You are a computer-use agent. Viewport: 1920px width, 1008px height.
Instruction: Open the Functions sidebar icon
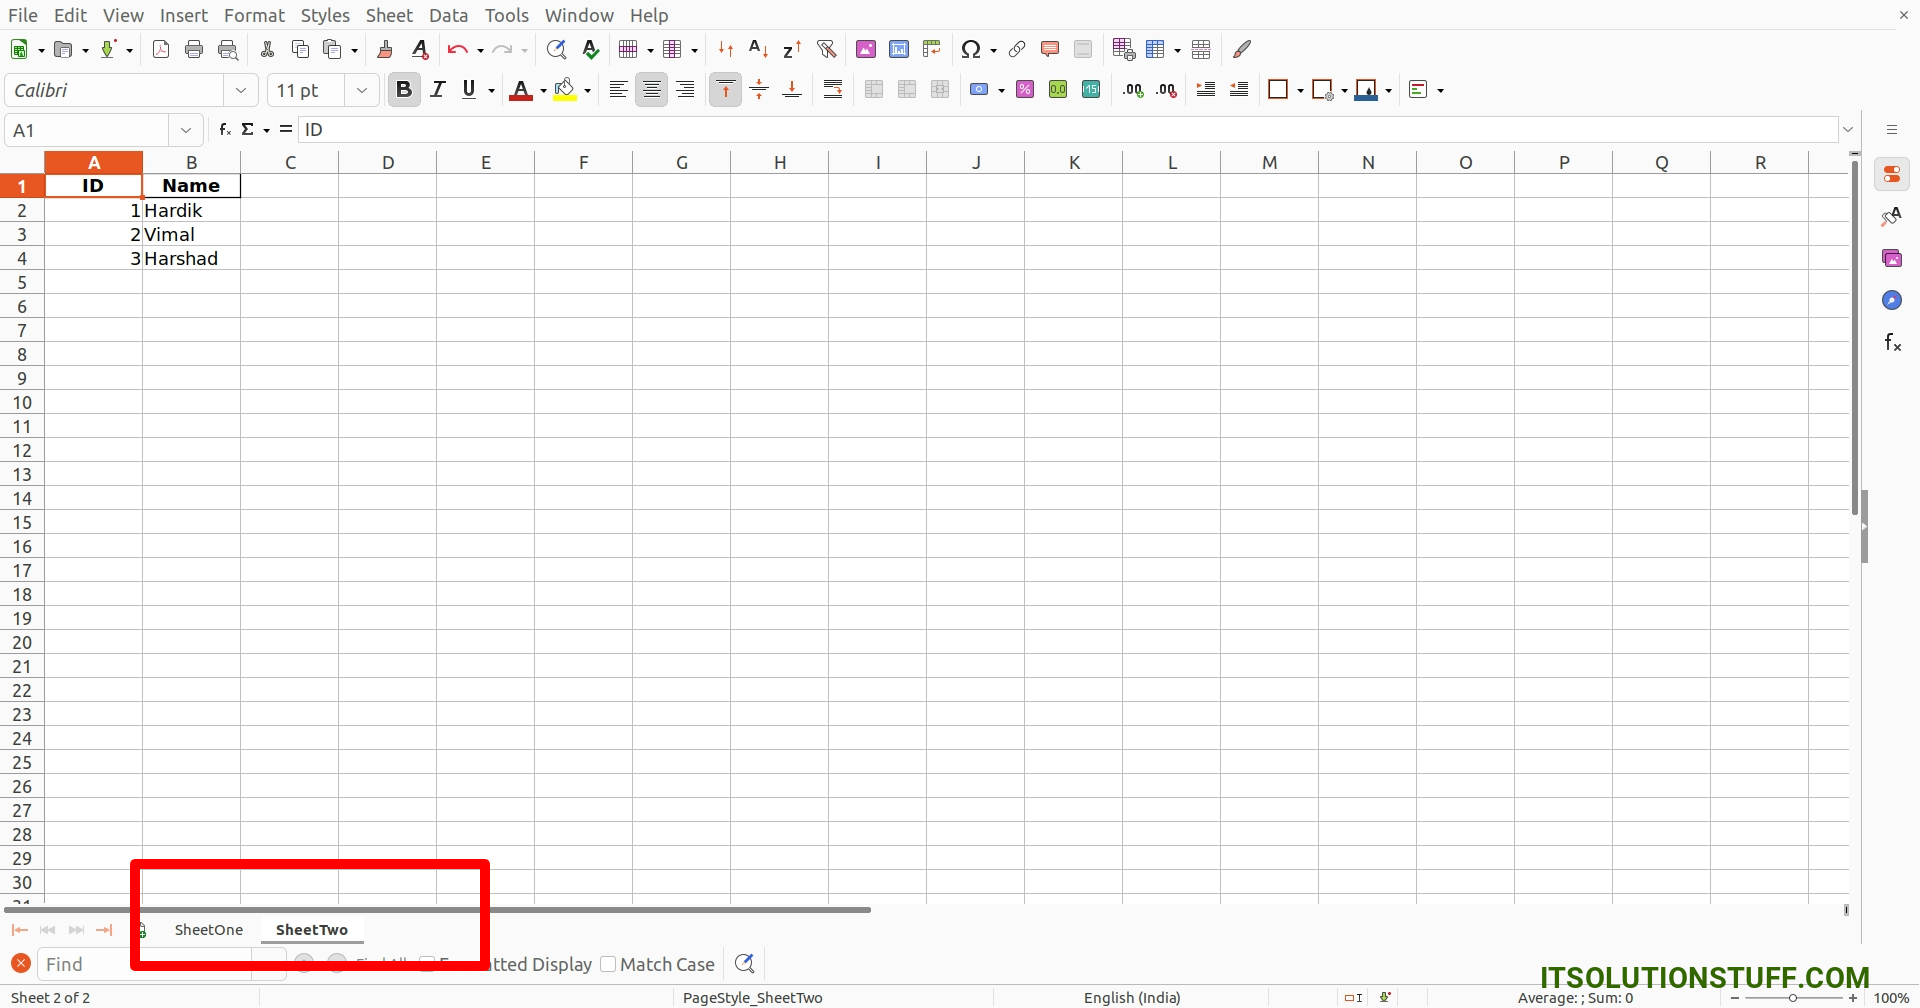point(1893,342)
